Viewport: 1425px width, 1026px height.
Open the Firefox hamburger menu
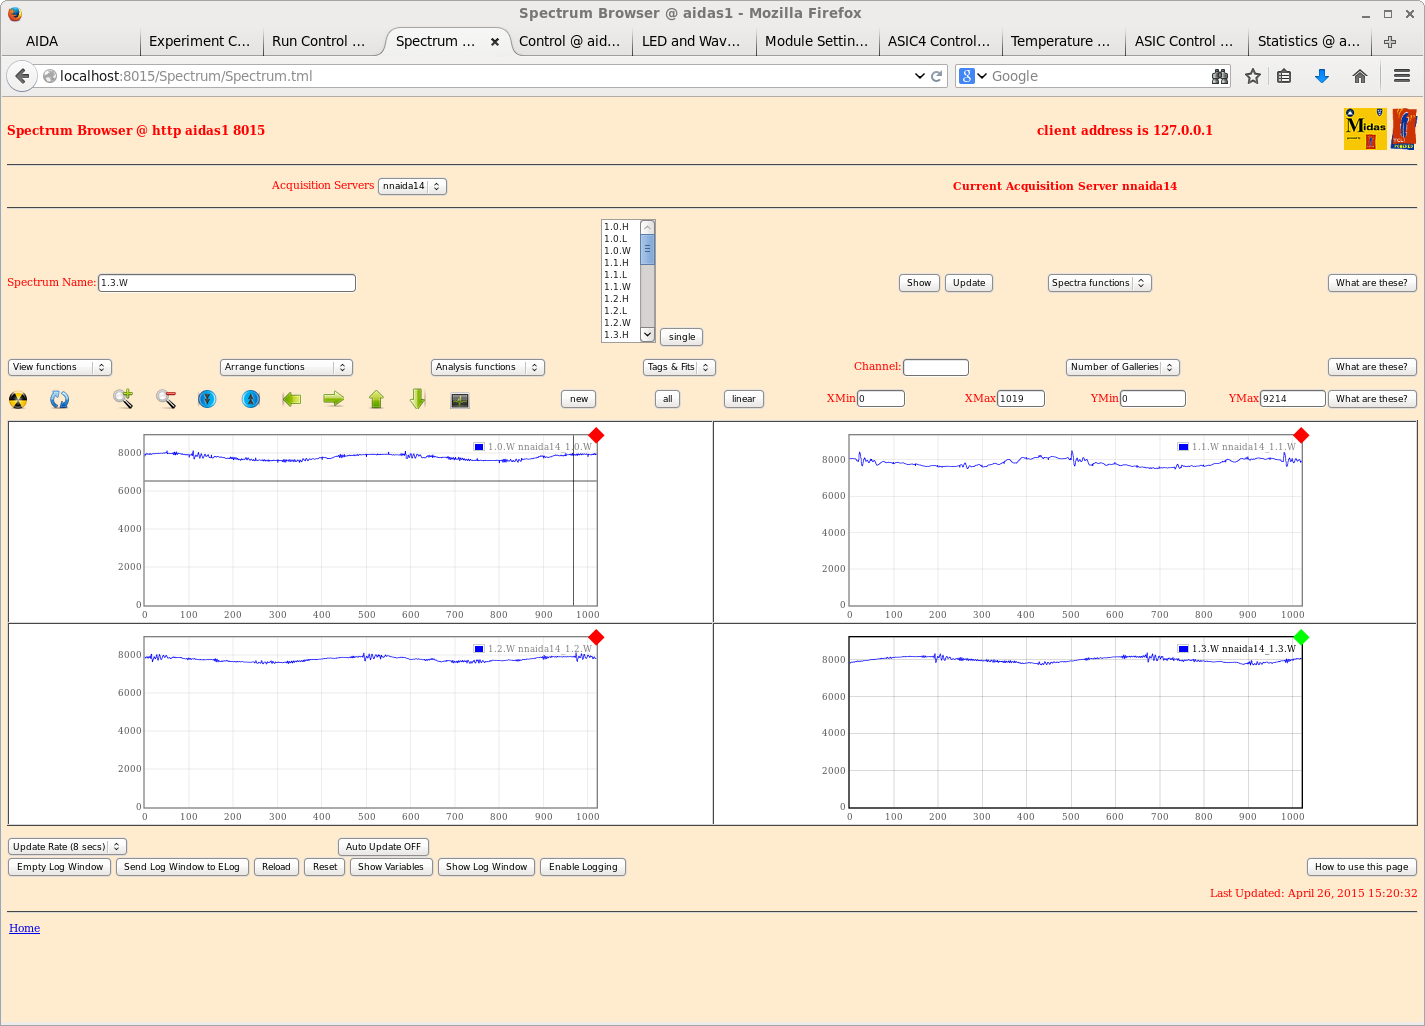[1402, 76]
